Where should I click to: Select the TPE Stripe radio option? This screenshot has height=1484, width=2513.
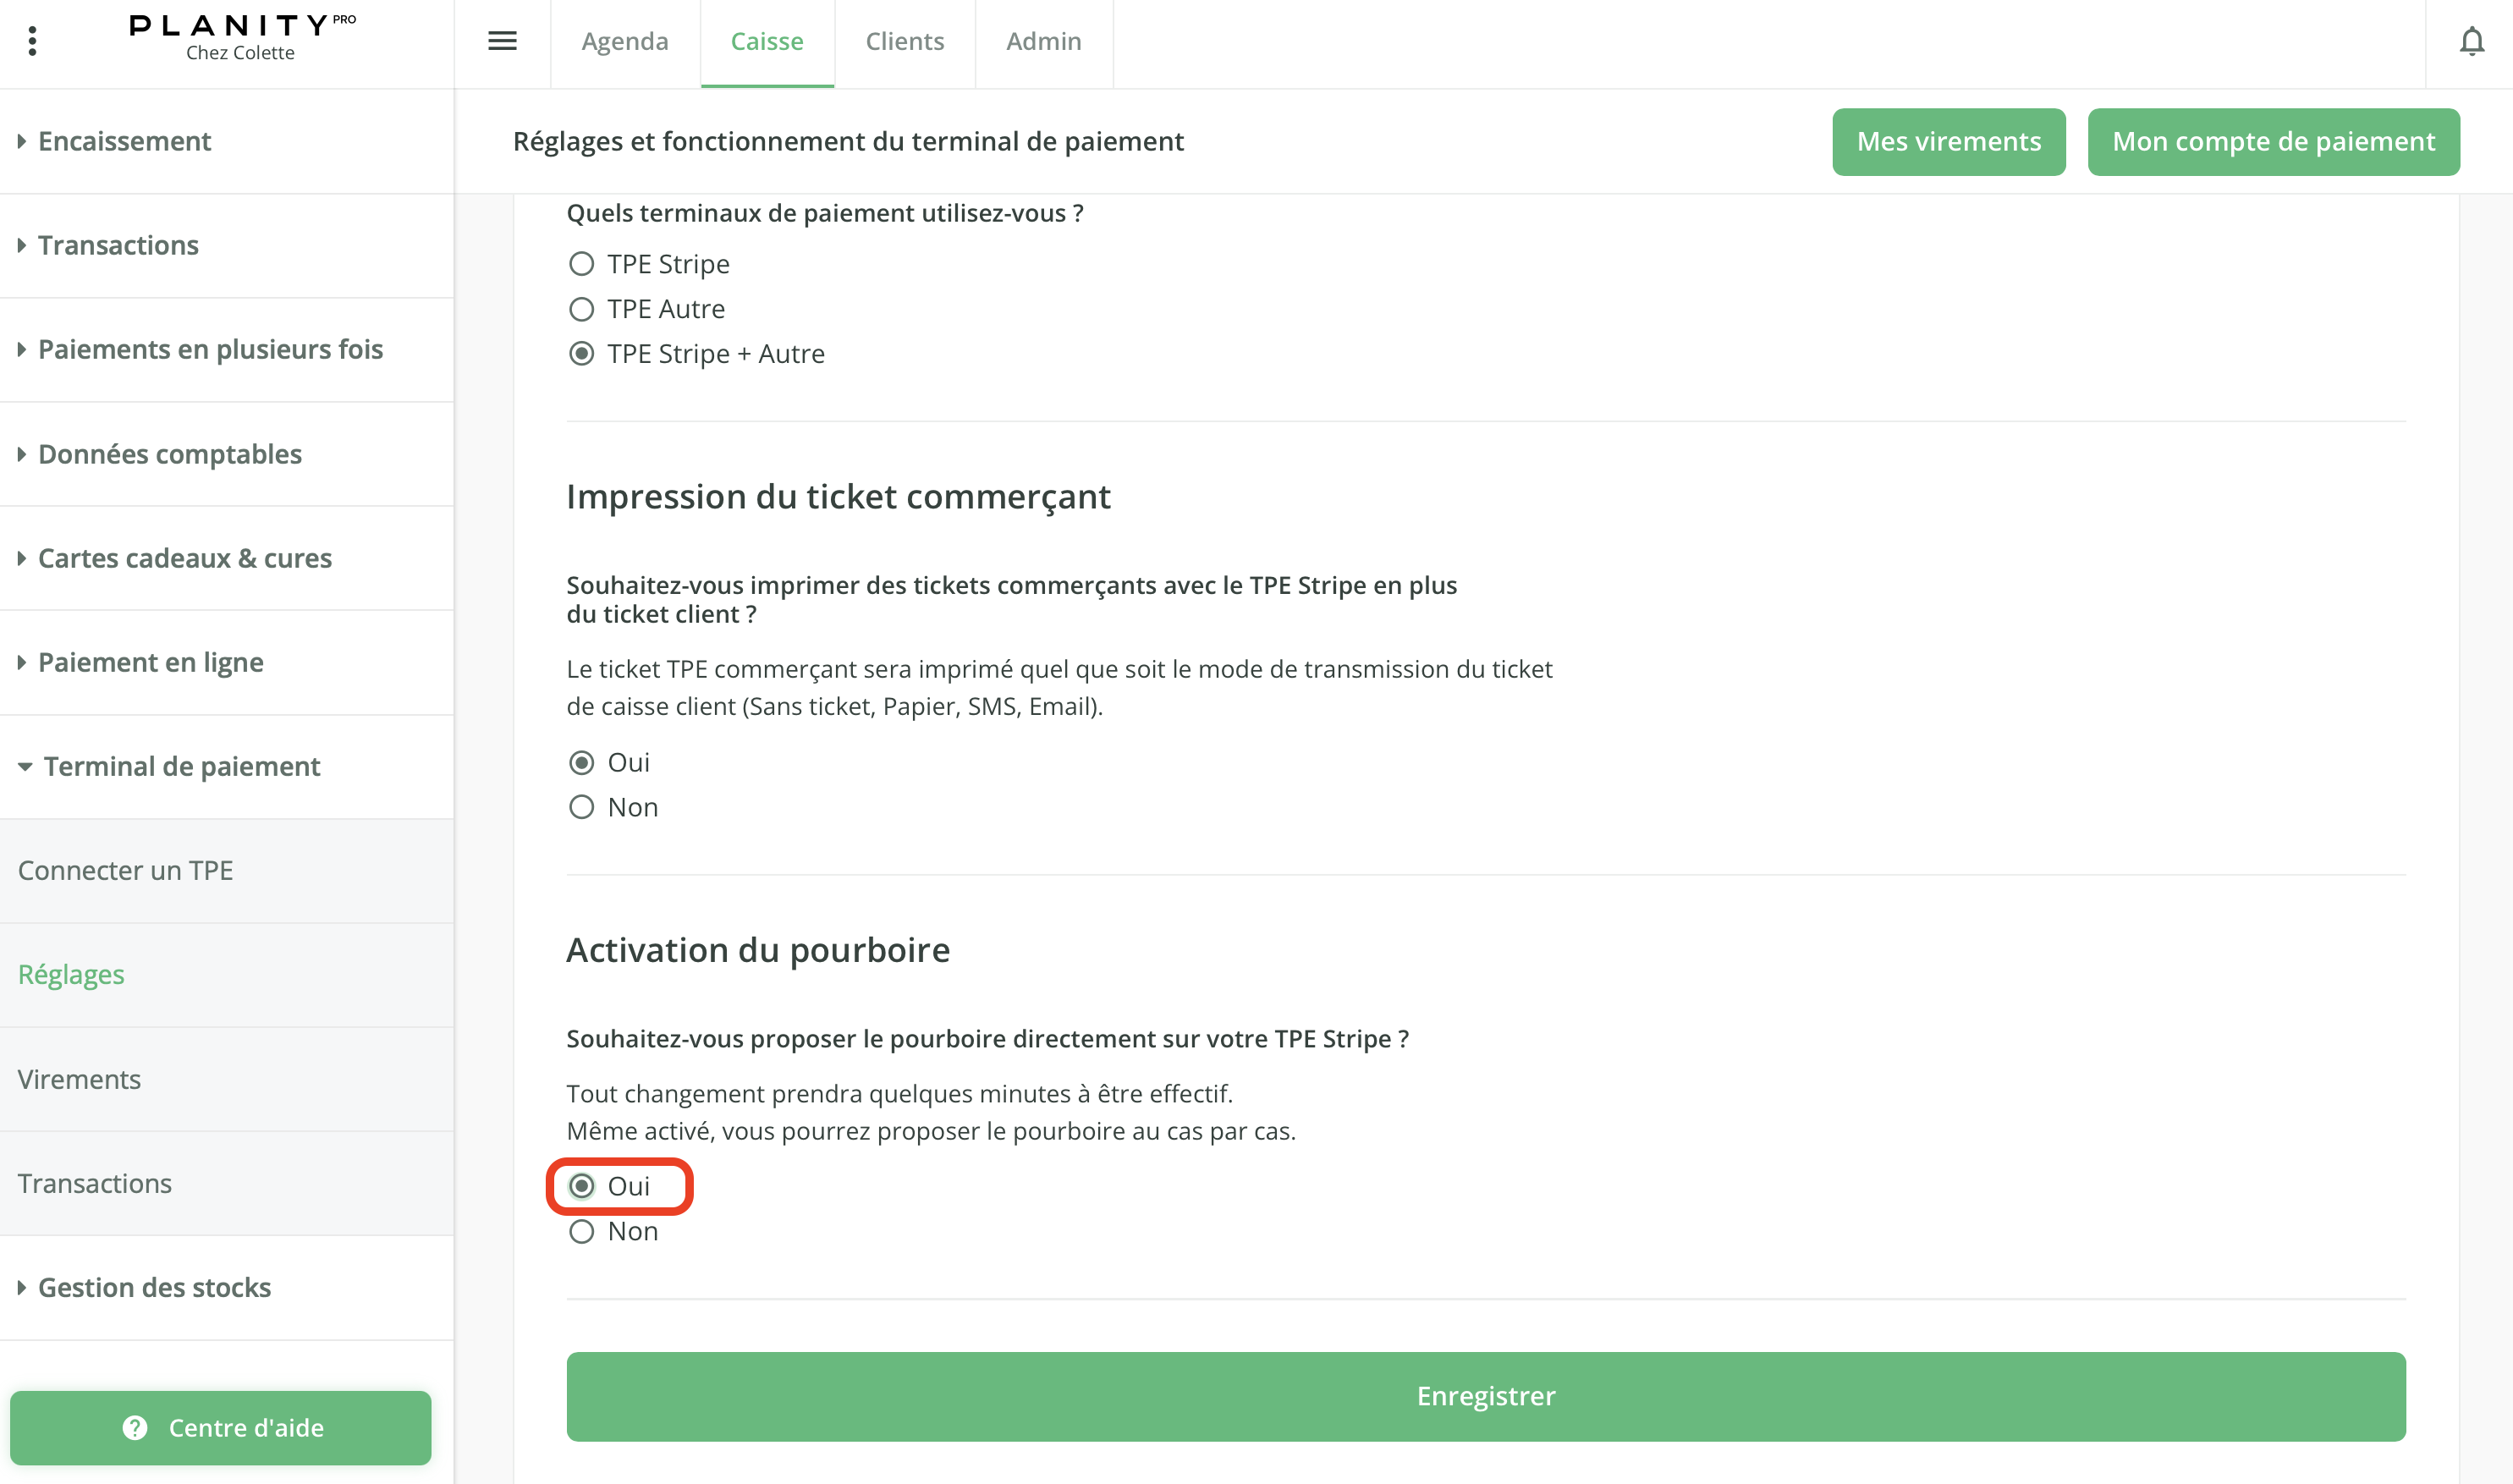pos(581,264)
